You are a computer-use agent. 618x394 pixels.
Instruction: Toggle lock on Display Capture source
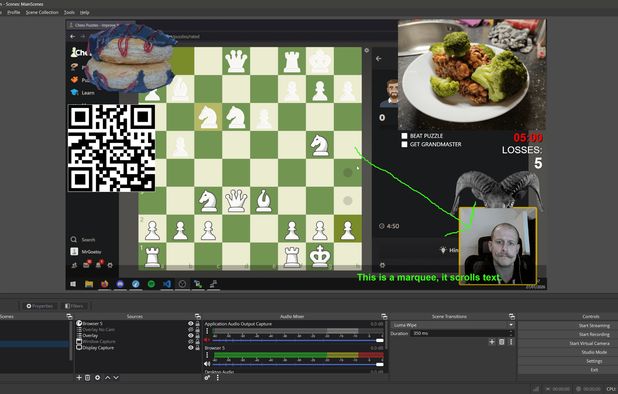197,348
